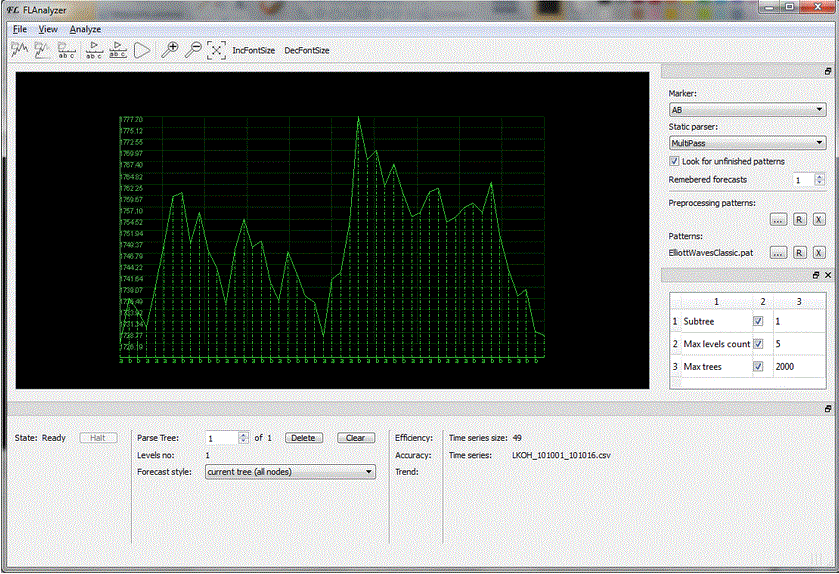Toggle the Max trees checkbox

pyautogui.click(x=758, y=366)
